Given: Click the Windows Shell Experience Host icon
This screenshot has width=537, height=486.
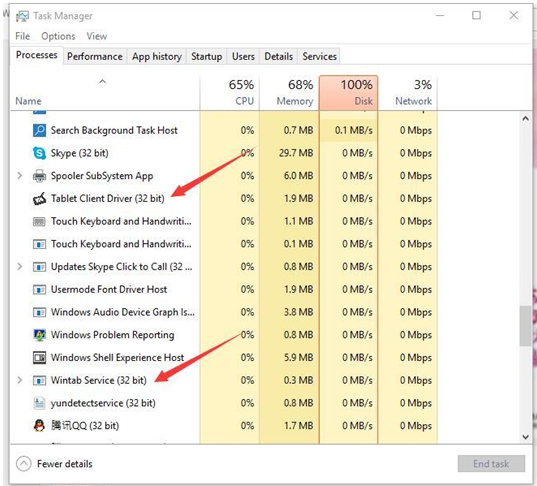Looking at the screenshot, I should (x=39, y=358).
